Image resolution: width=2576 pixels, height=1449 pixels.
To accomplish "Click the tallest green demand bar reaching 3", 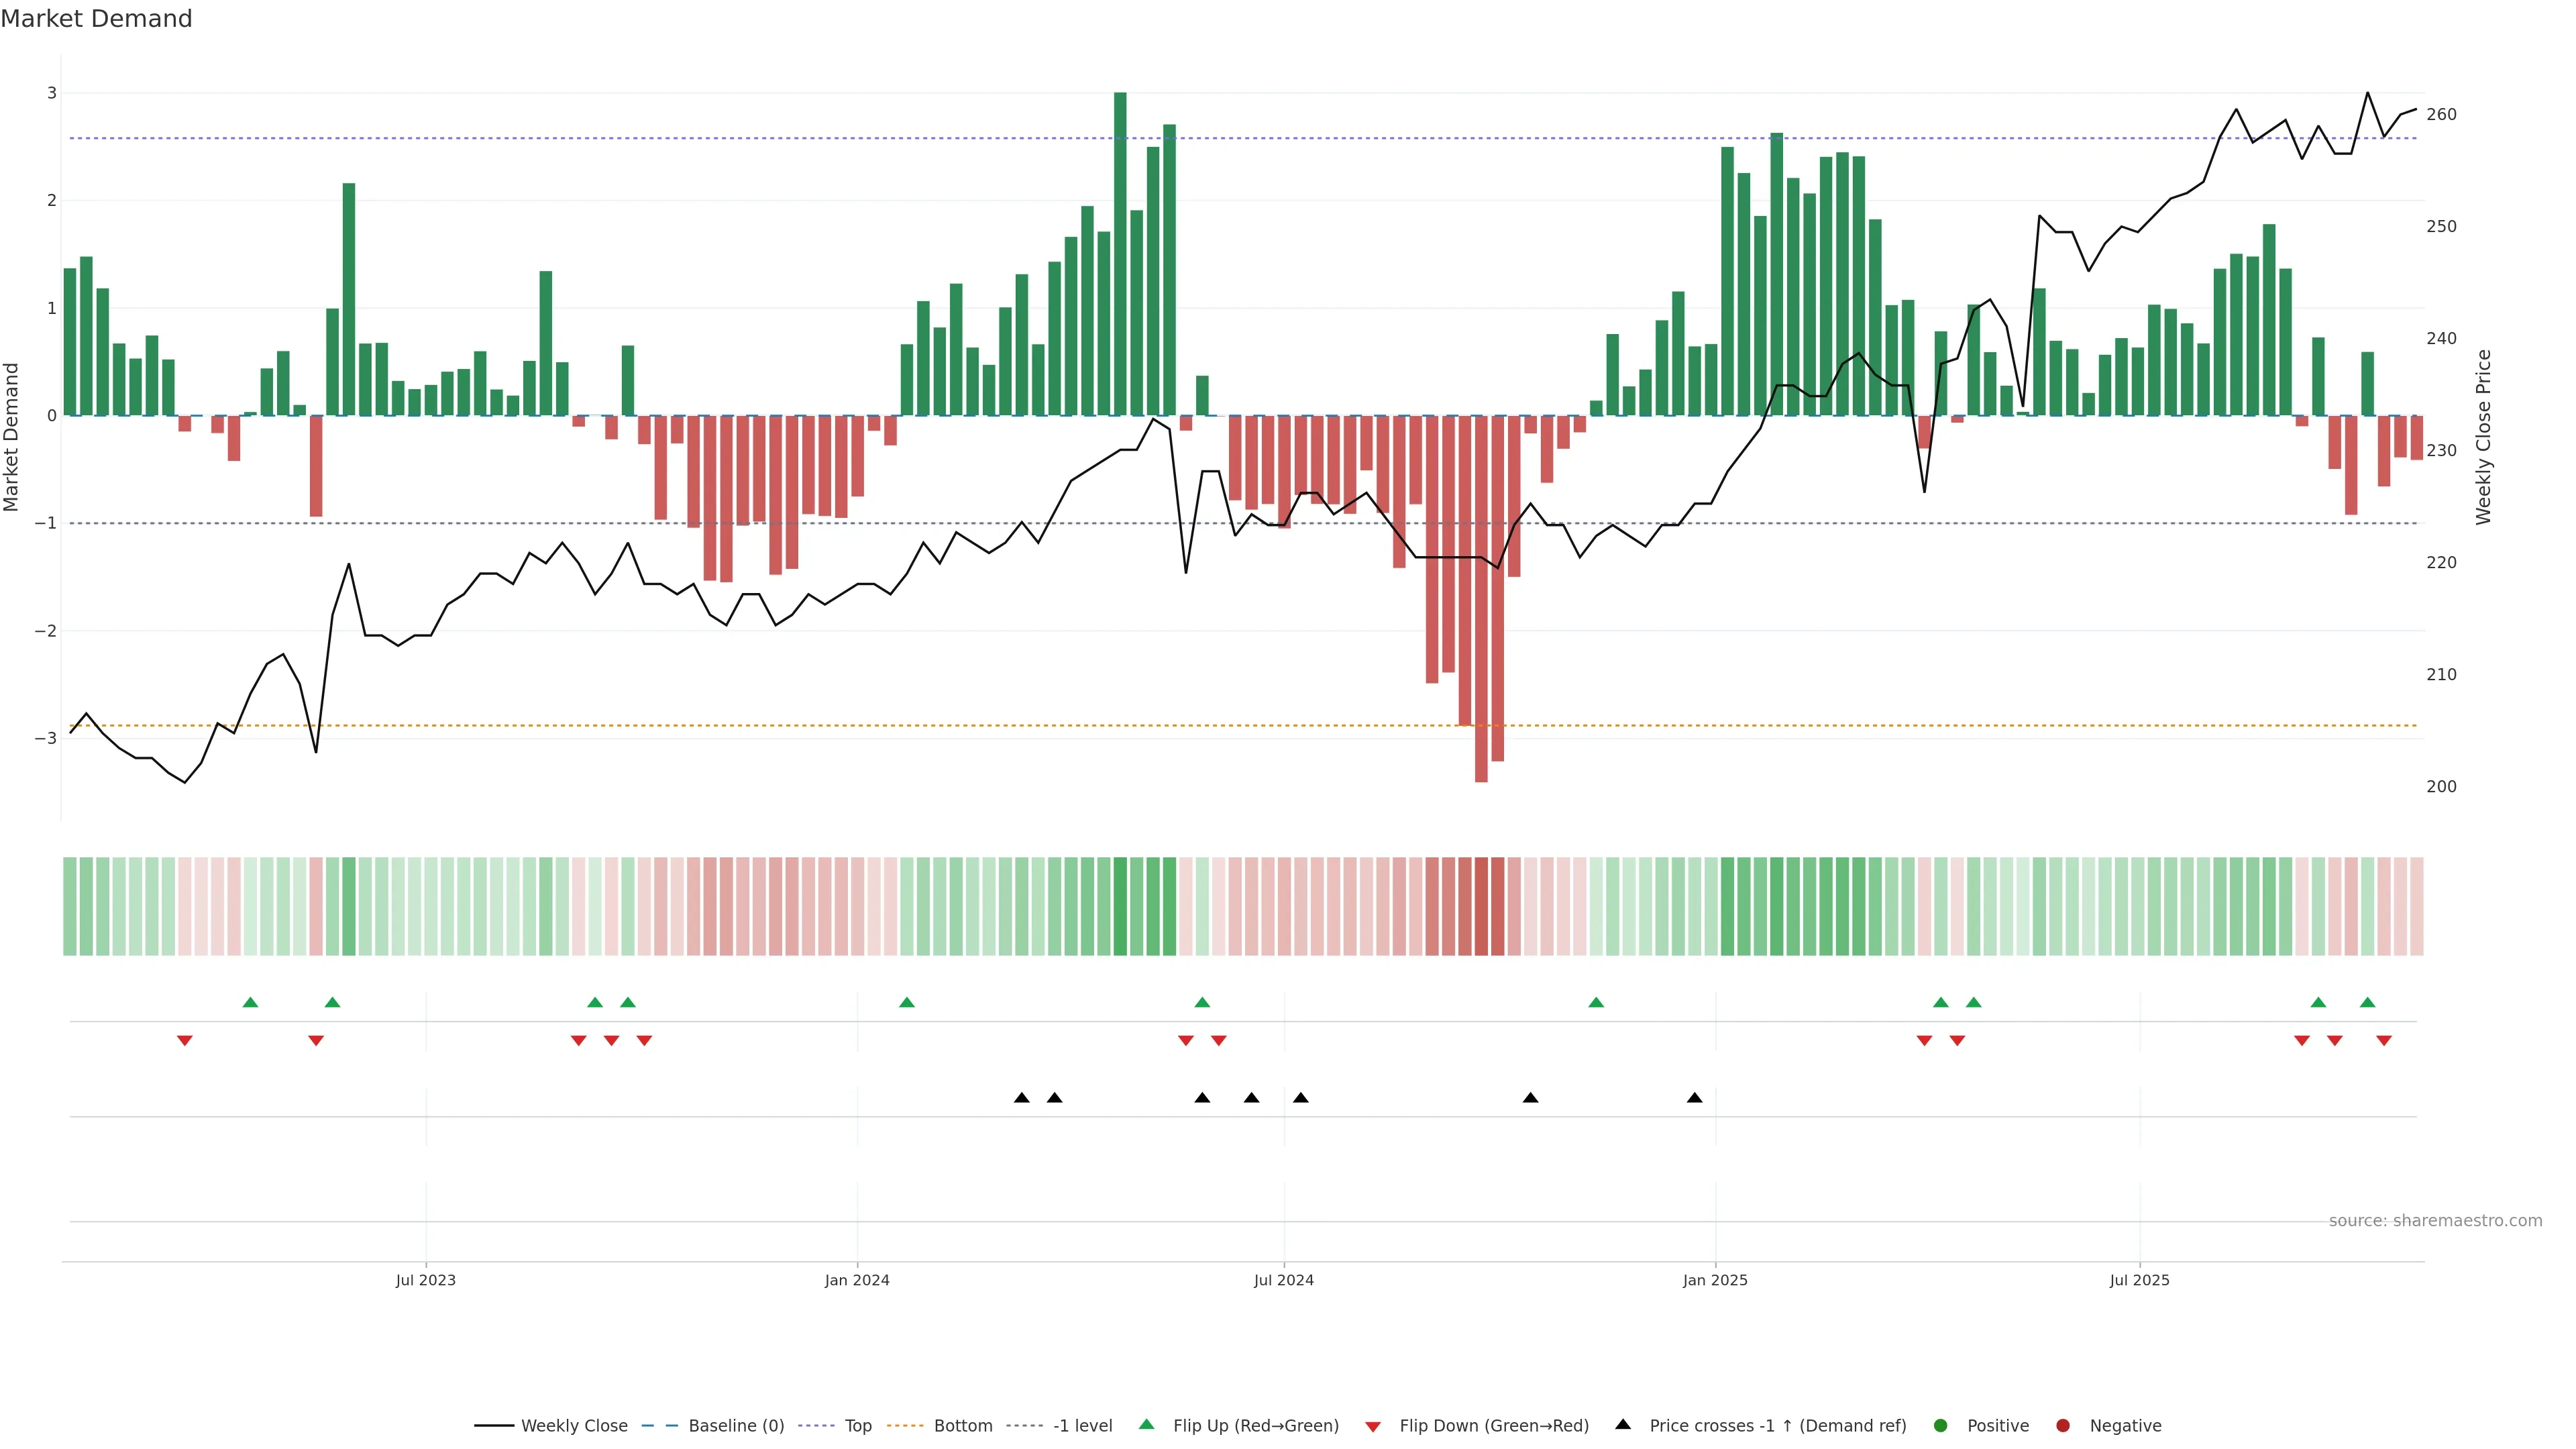I will click(1120, 250).
